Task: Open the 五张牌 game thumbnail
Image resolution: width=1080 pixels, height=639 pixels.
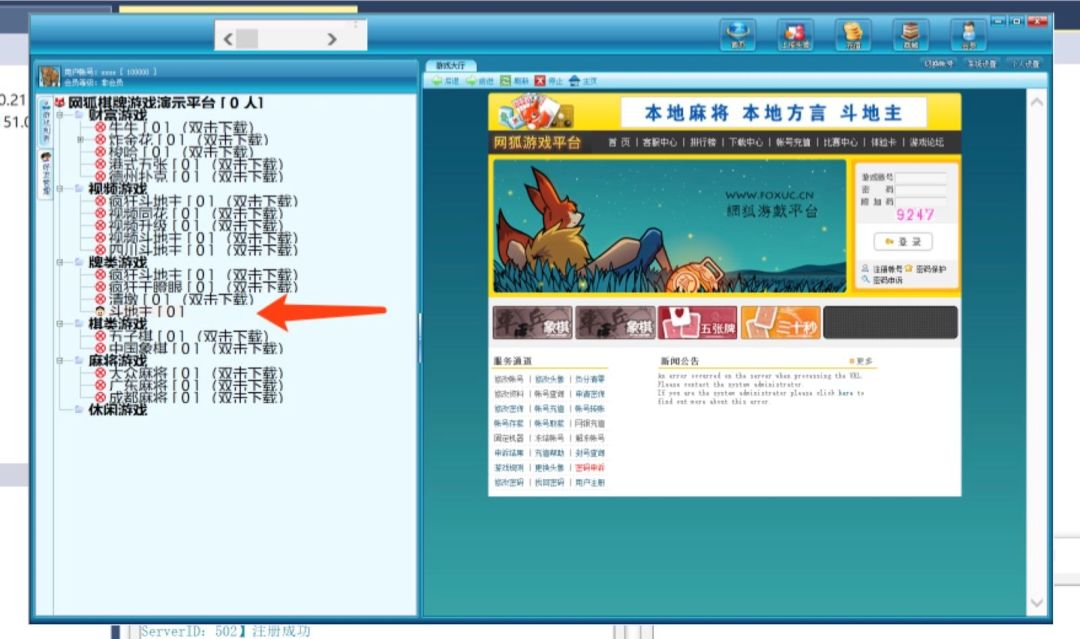Action: pos(697,323)
